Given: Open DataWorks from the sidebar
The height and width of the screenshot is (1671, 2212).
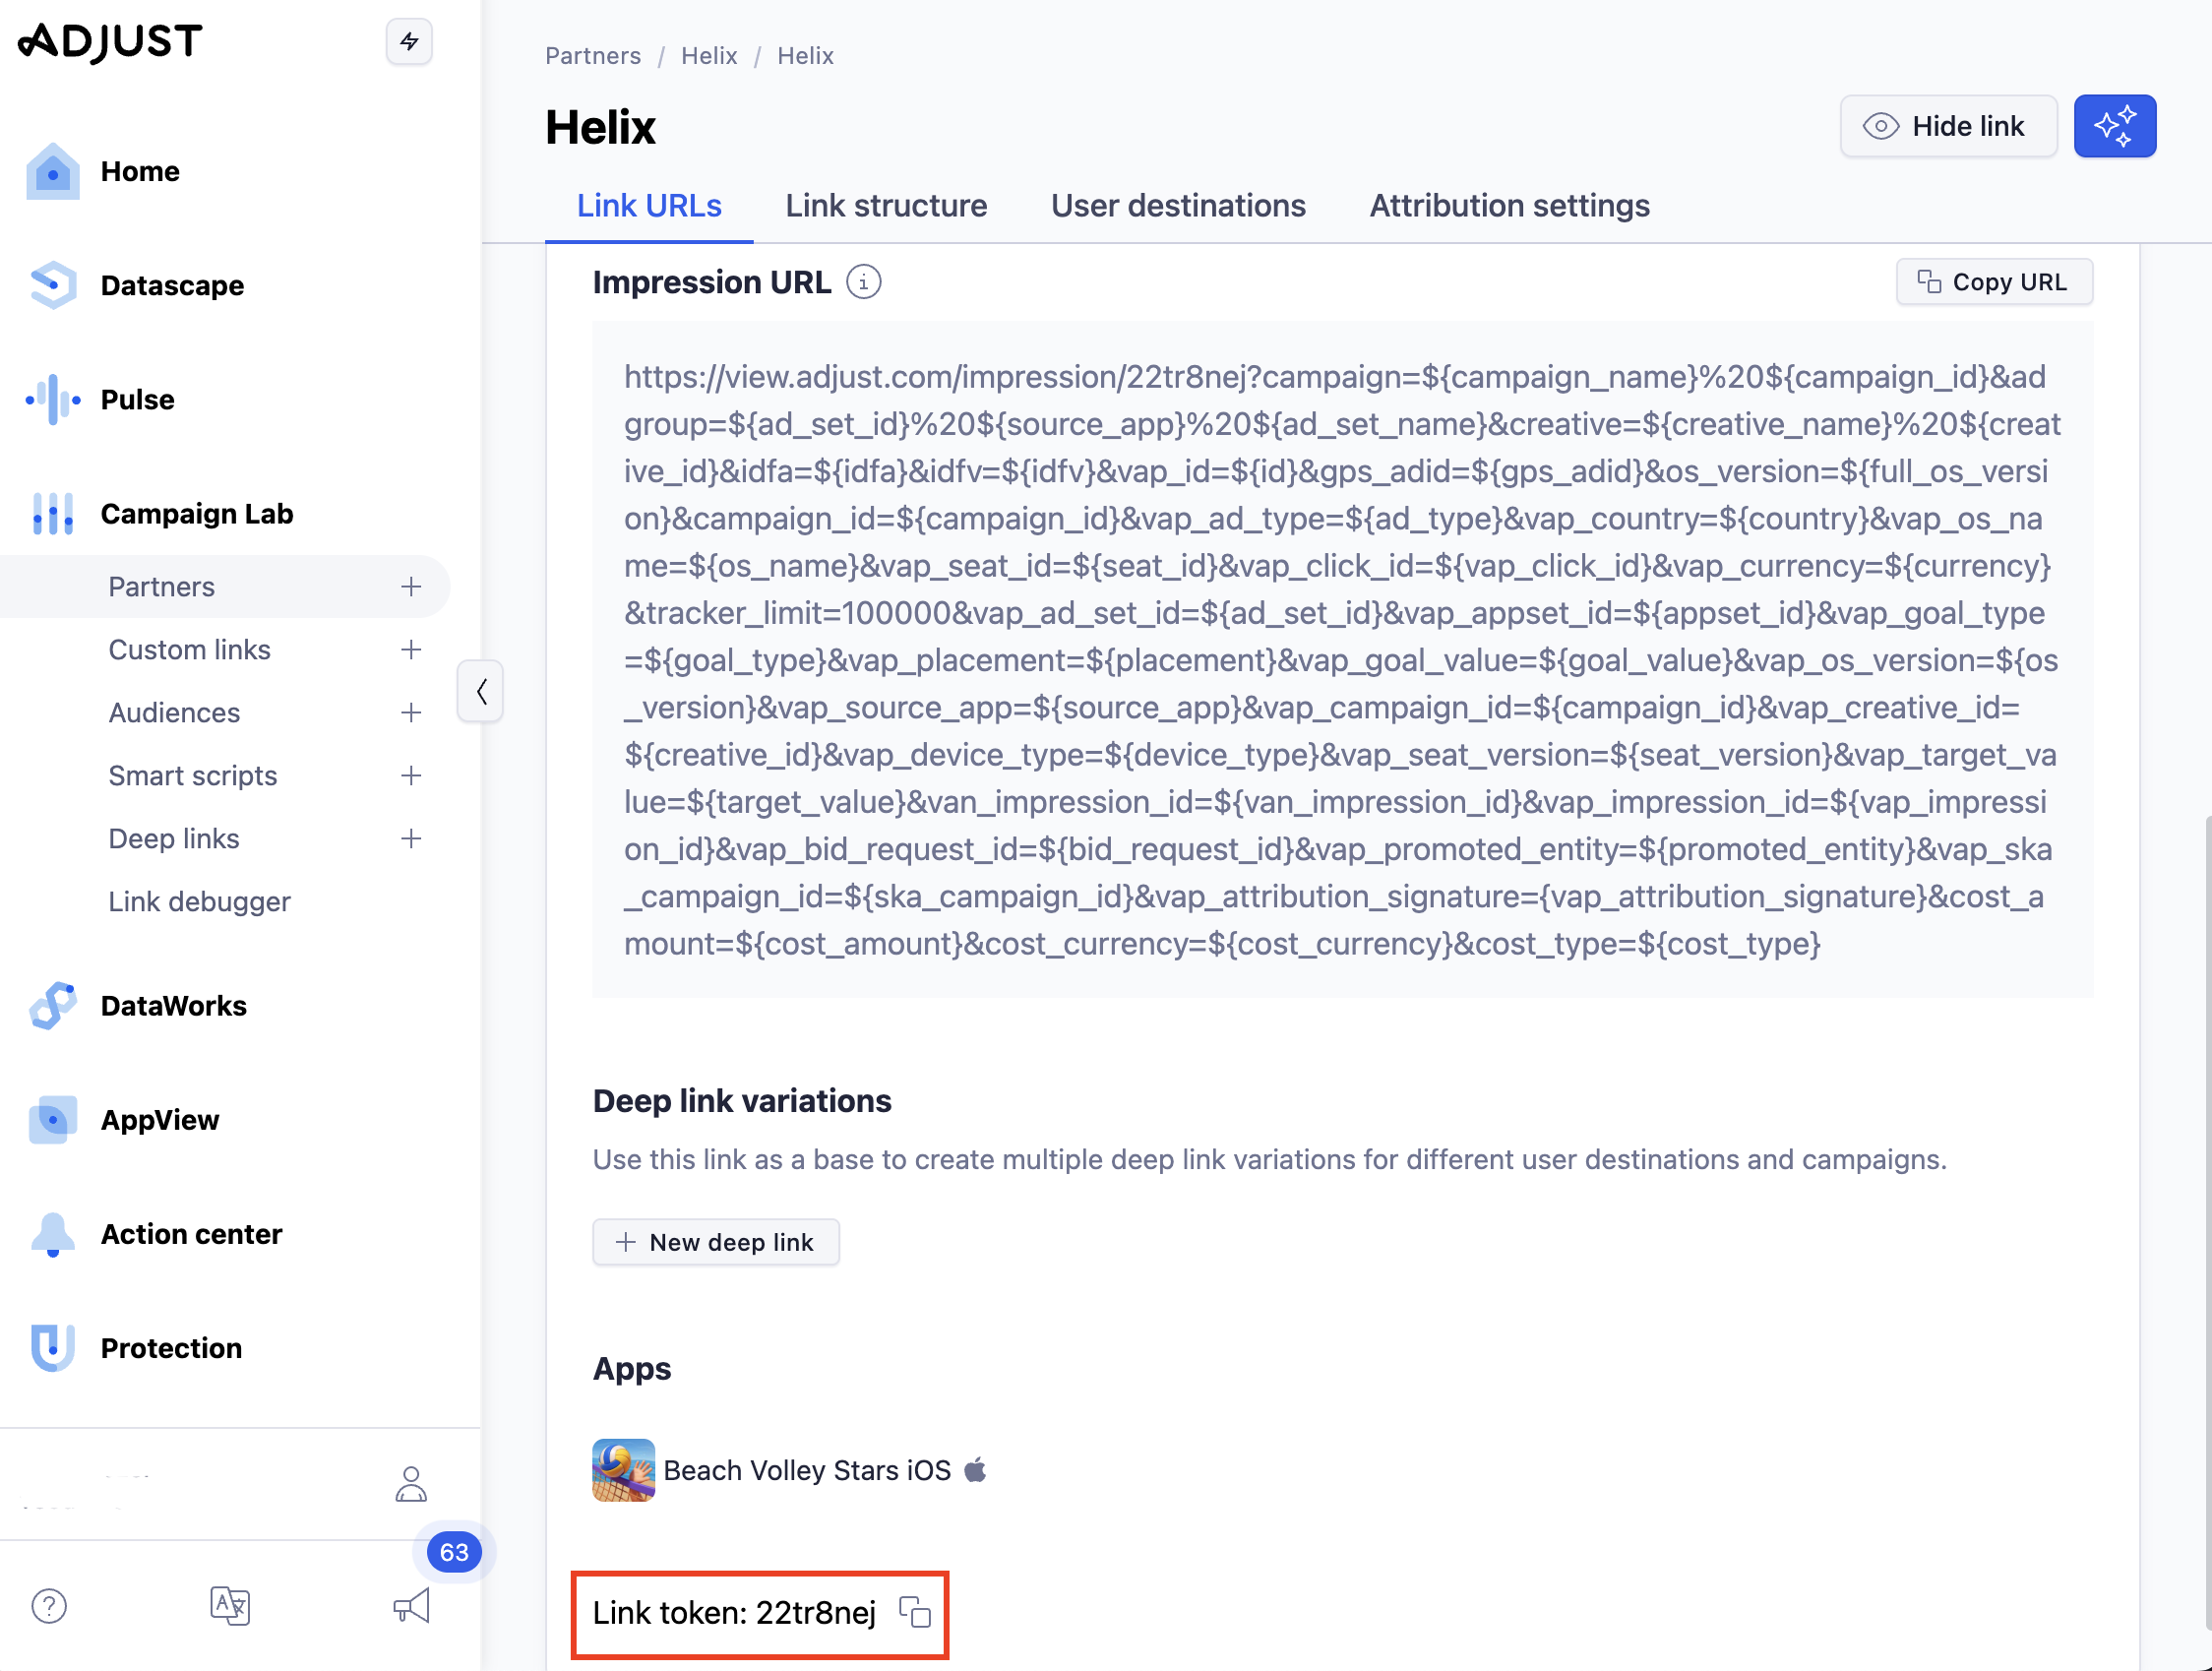Looking at the screenshot, I should coord(173,1005).
